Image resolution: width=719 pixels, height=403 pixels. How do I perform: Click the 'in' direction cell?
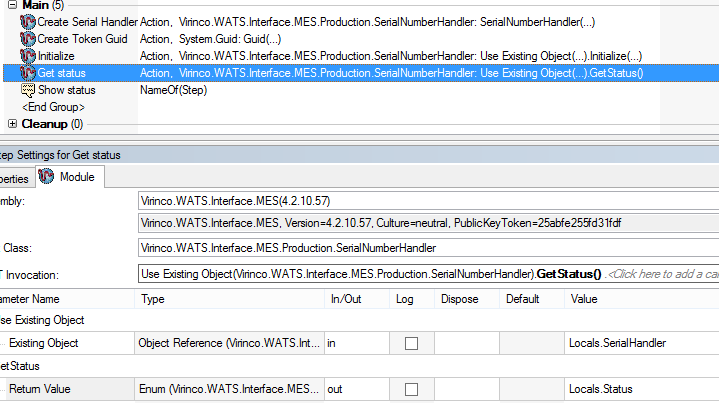pos(357,343)
